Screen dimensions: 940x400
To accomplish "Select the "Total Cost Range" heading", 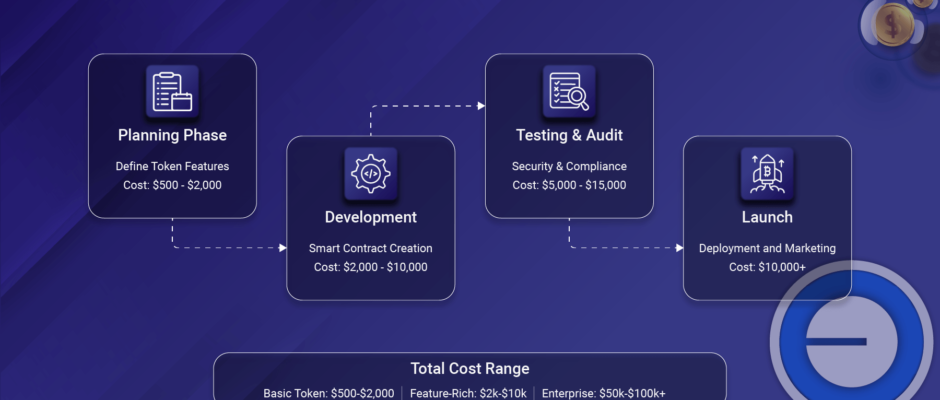I will pos(469,368).
